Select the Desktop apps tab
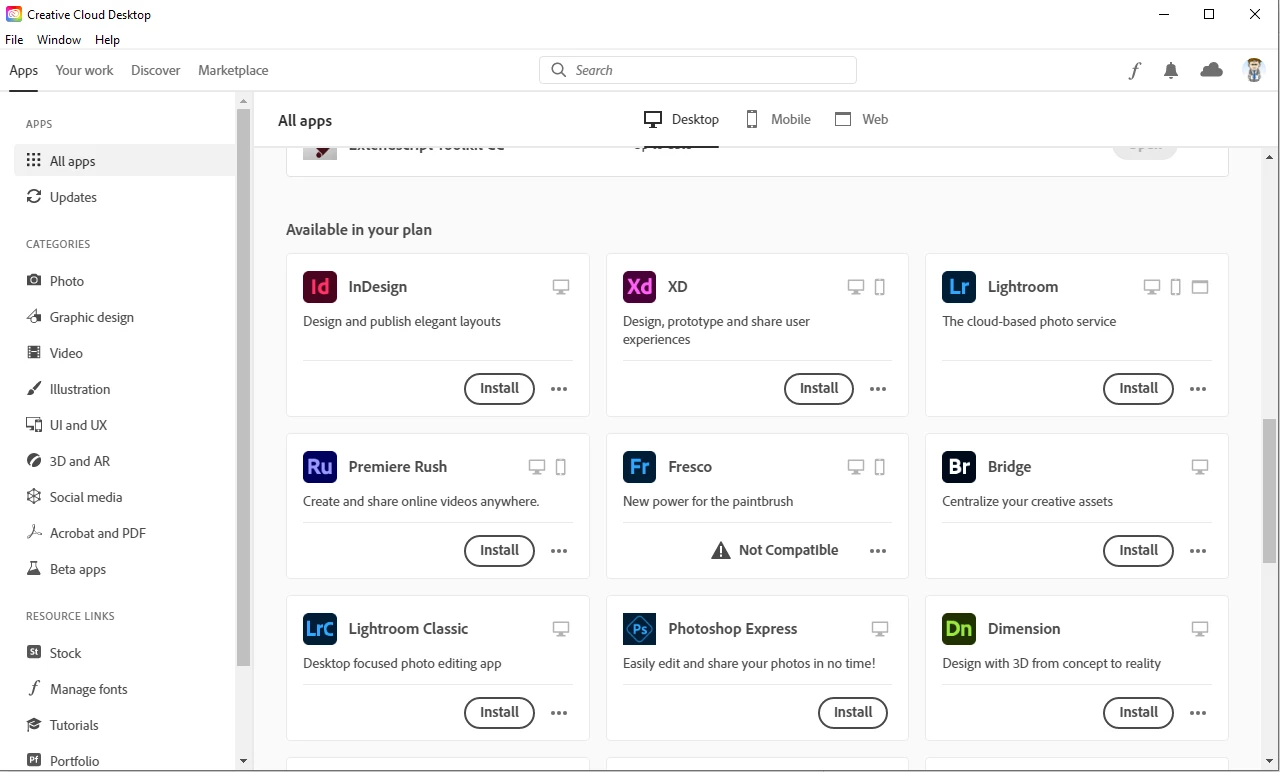Screen dimensions: 1280x772 tap(681, 119)
